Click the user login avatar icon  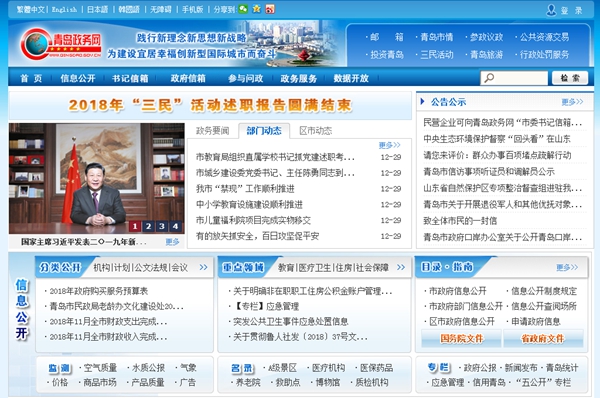click(551, 10)
